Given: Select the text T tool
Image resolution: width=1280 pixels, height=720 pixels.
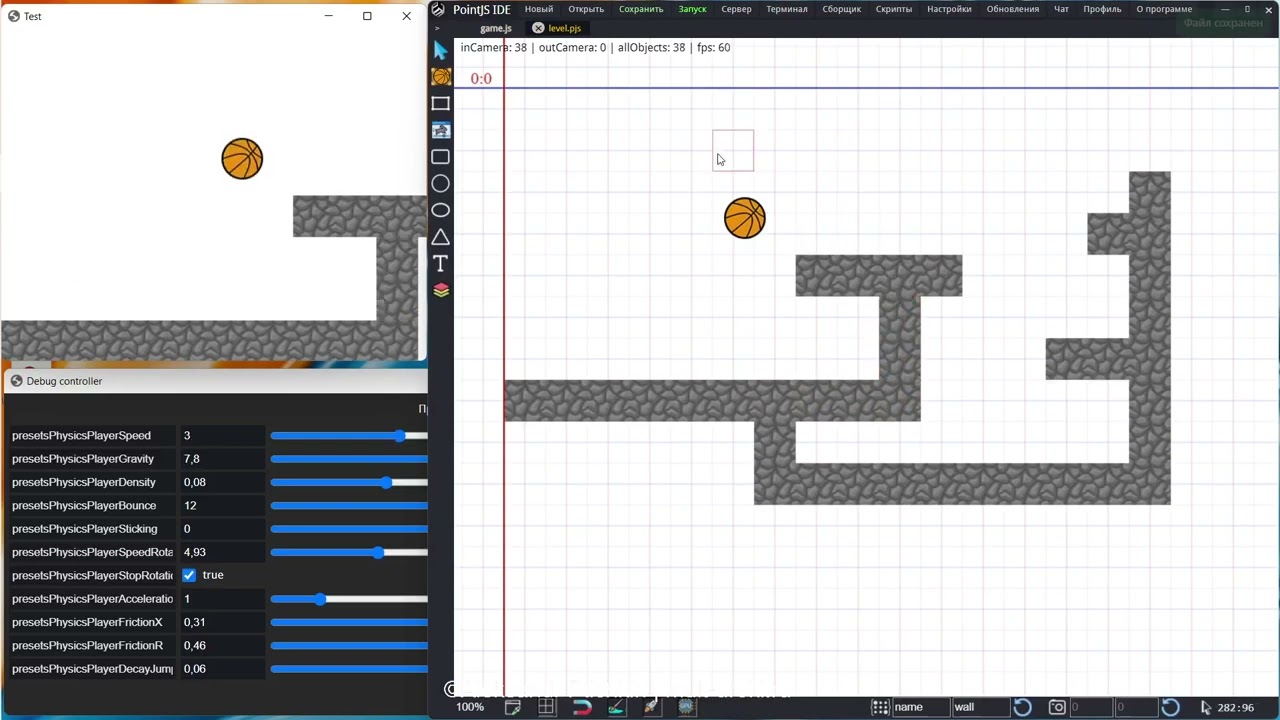Looking at the screenshot, I should pos(441,263).
